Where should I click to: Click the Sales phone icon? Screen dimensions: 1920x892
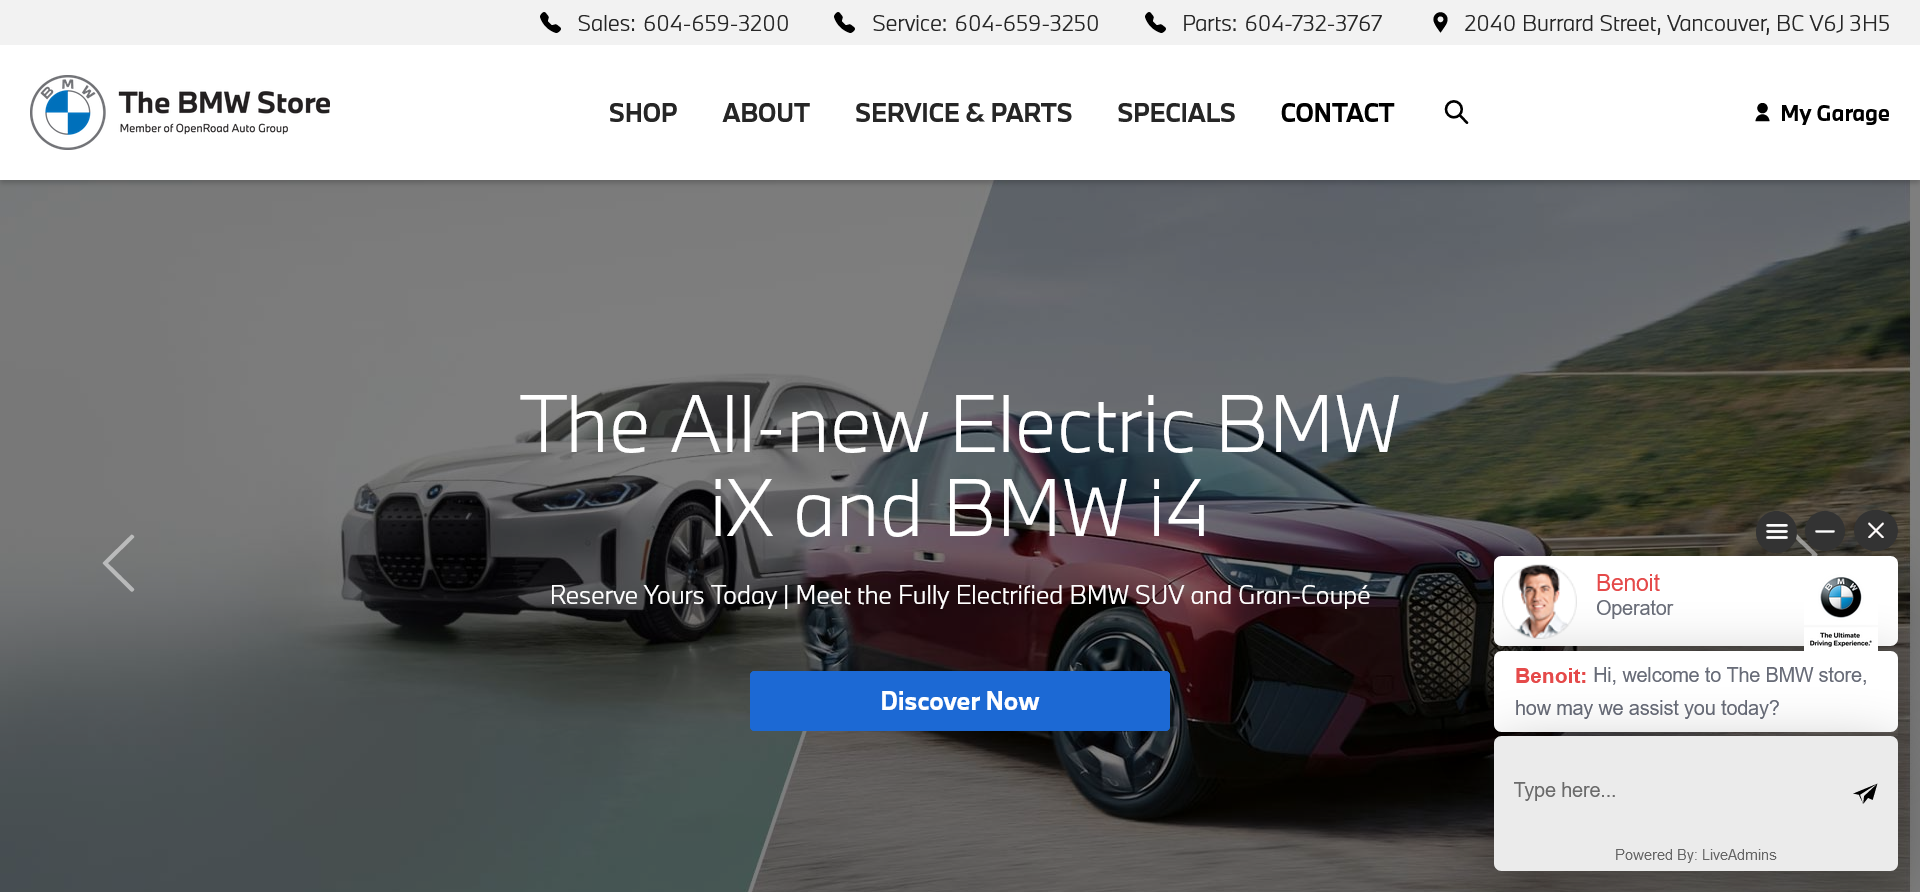[x=551, y=22]
